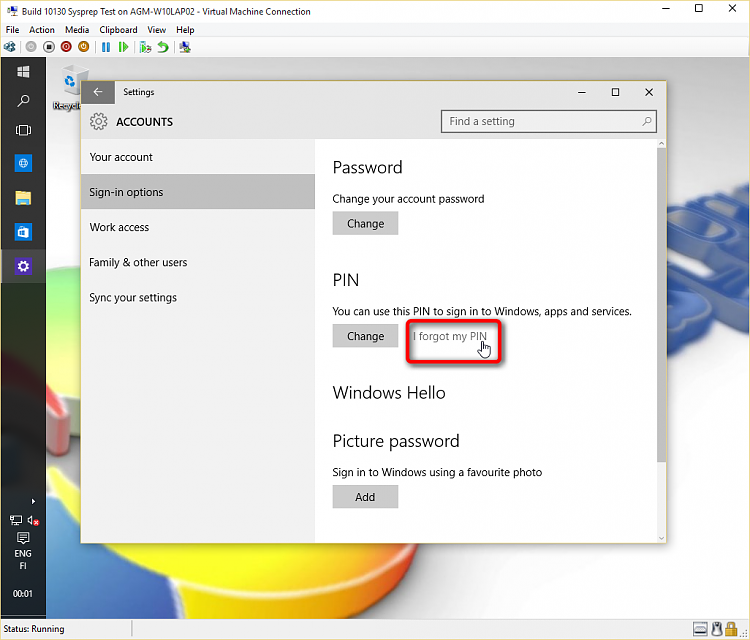The width and height of the screenshot is (750, 640).
Task: Open the Help menu
Action: click(x=185, y=30)
